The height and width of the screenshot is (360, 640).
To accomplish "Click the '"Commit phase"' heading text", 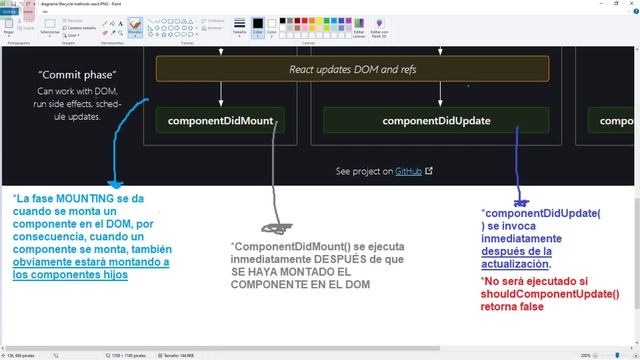I will click(x=77, y=75).
